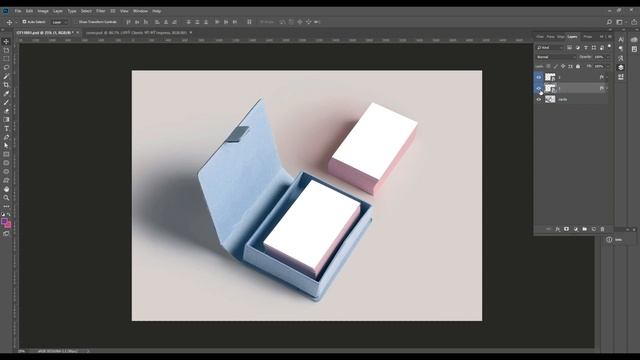Open the Layers icon in the collapsed dock
The image size is (640, 360).
(x=621, y=67)
